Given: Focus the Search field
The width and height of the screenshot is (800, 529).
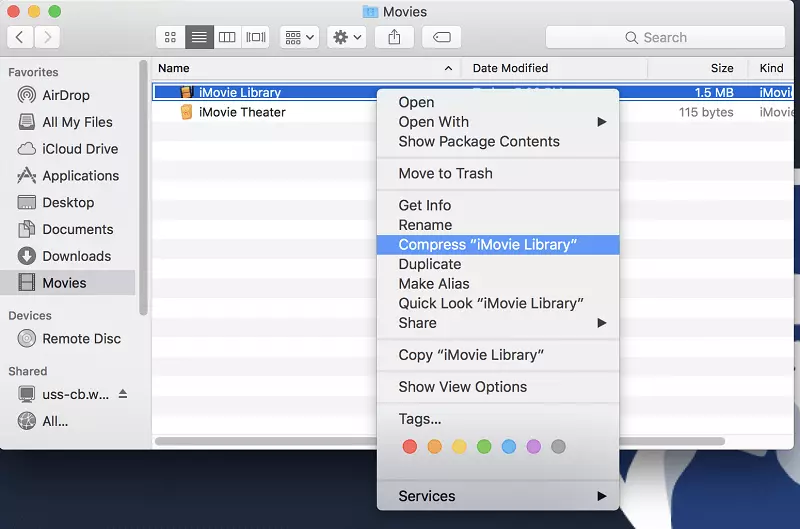Looking at the screenshot, I should 665,37.
